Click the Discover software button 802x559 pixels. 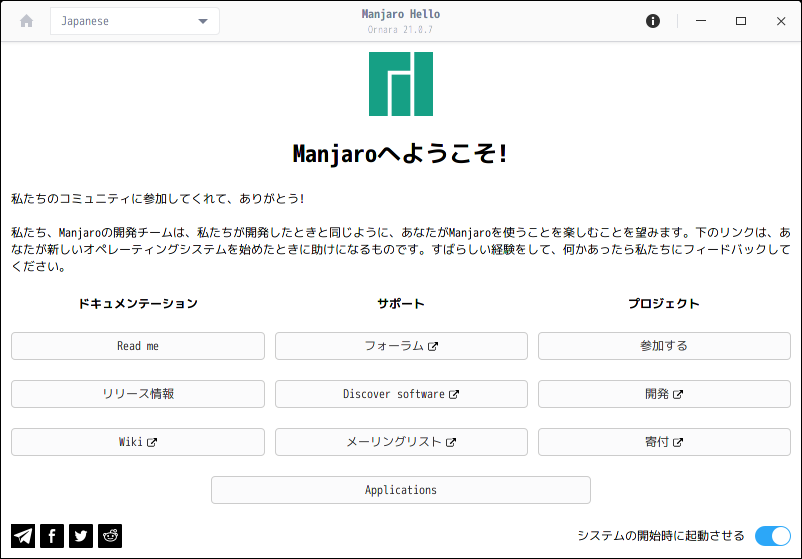pyautogui.click(x=402, y=394)
